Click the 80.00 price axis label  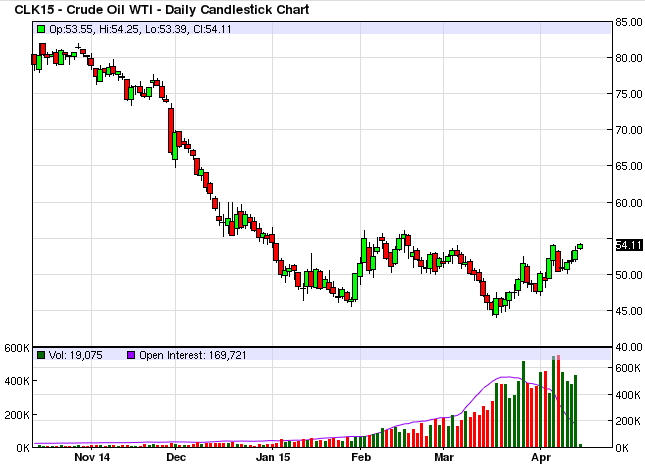point(629,58)
